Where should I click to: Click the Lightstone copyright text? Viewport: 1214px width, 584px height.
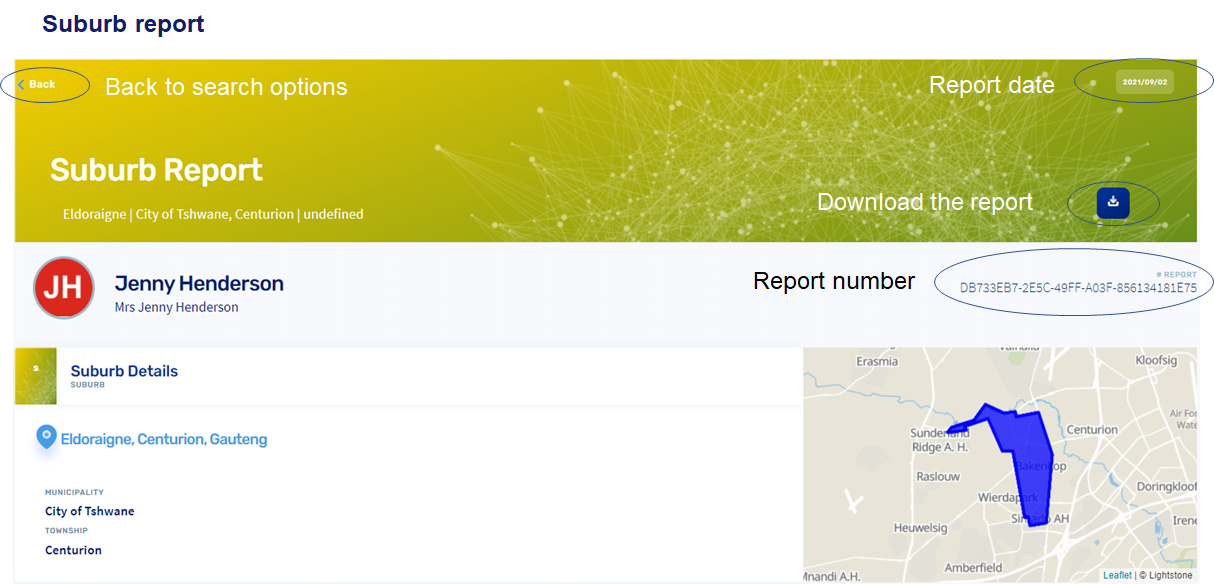click(x=1168, y=575)
